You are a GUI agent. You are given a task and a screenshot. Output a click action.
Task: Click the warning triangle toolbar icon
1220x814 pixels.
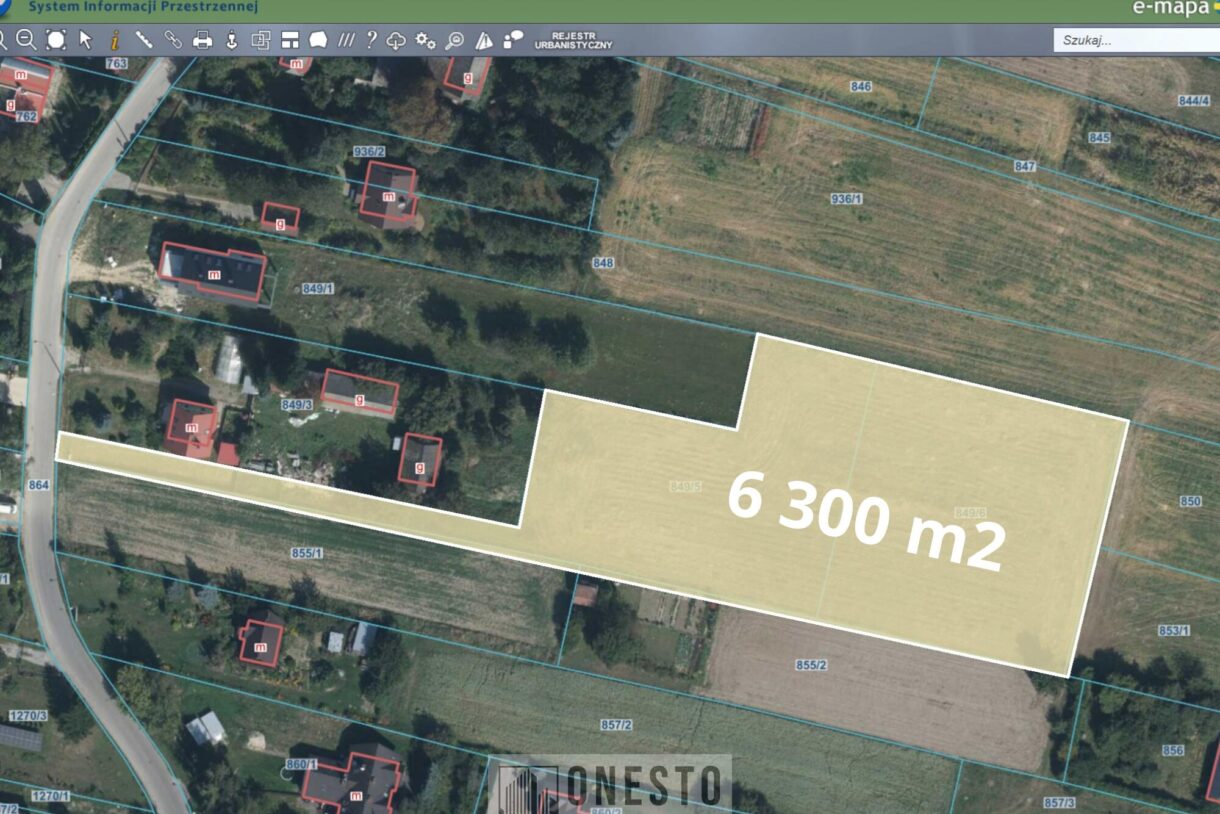click(x=484, y=42)
